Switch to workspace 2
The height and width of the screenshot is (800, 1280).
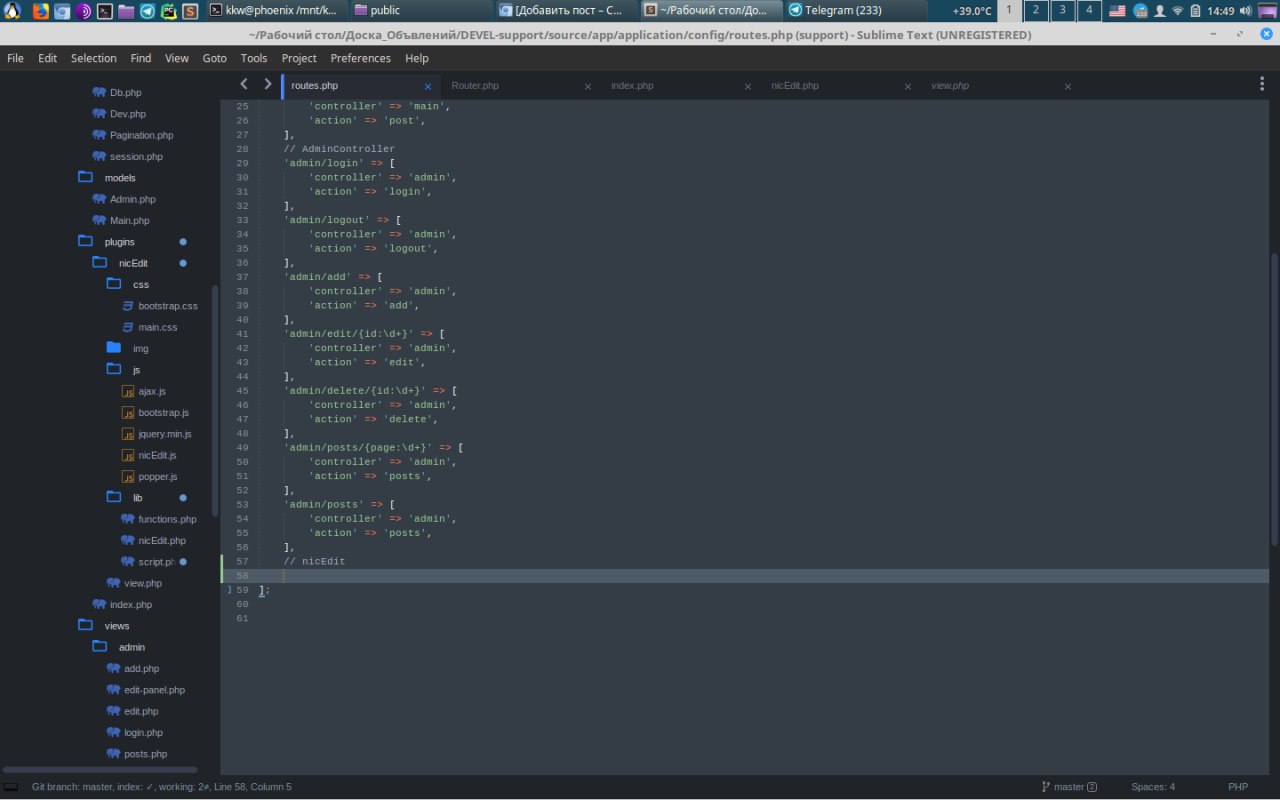1035,11
